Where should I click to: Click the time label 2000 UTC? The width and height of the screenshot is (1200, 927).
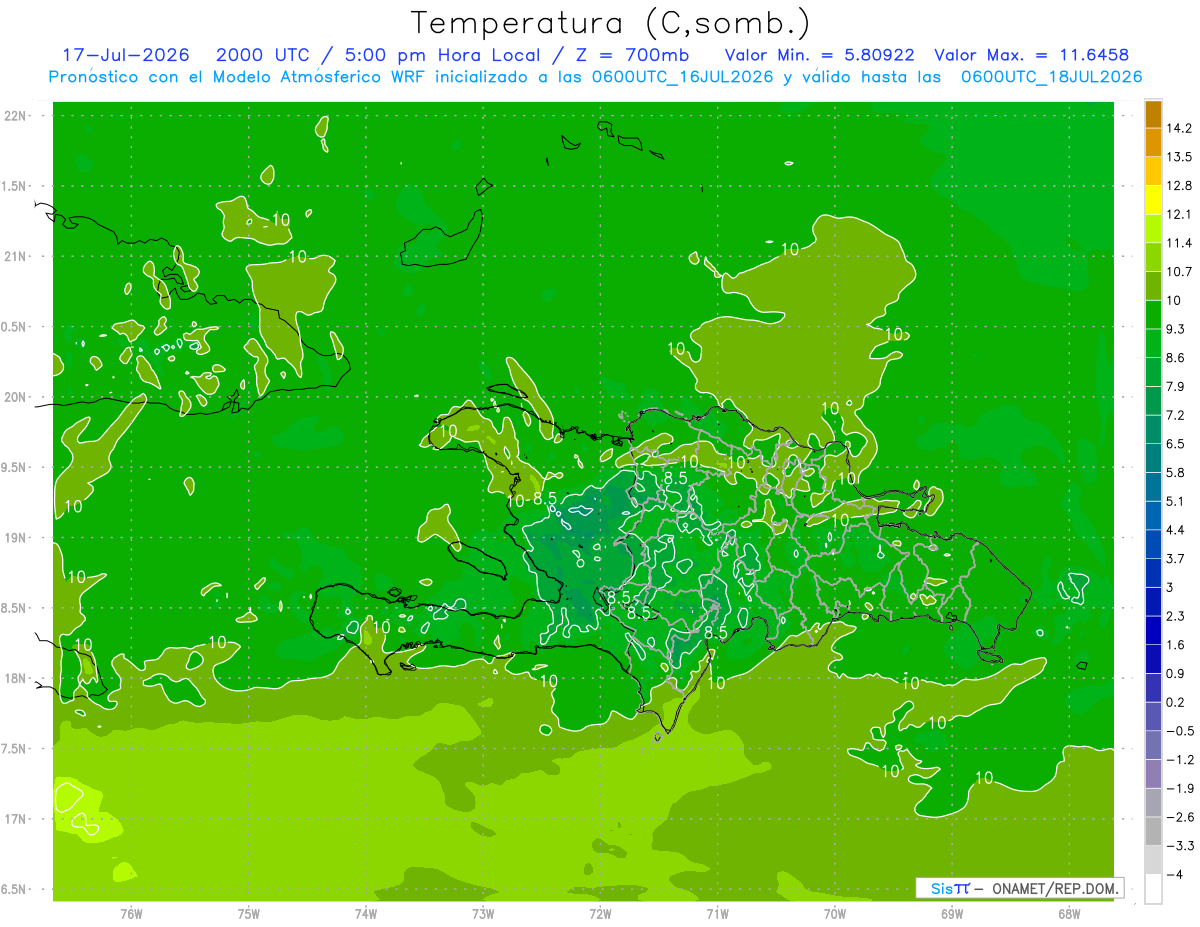(262, 55)
